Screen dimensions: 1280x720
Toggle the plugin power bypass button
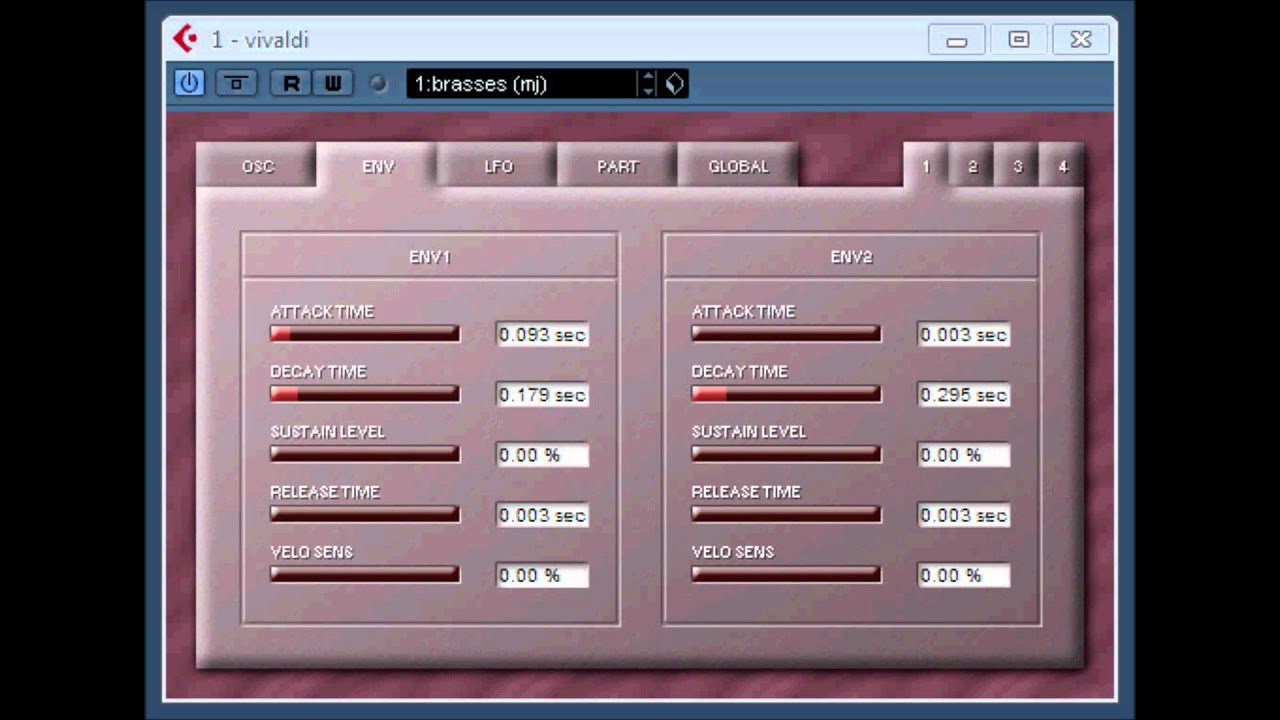(189, 83)
